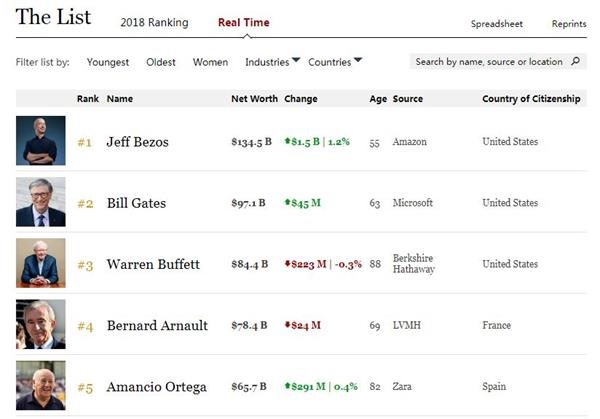This screenshot has height=419, width=600.
Task: Expand the Industries filter dropdown
Action: coord(273,62)
